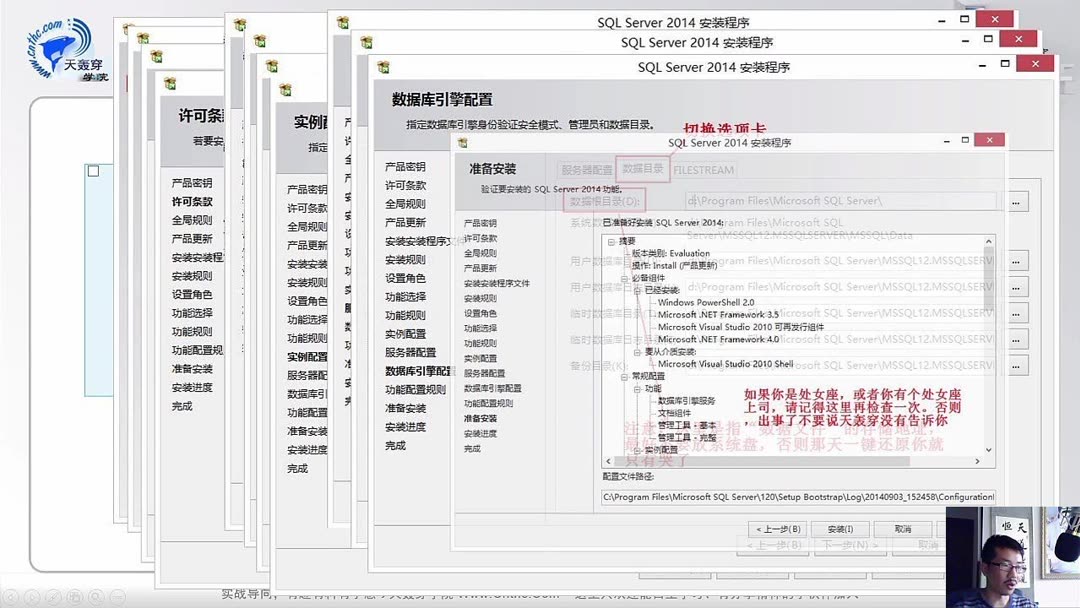Open browse dialog beside 数据根目录 field

1017,200
